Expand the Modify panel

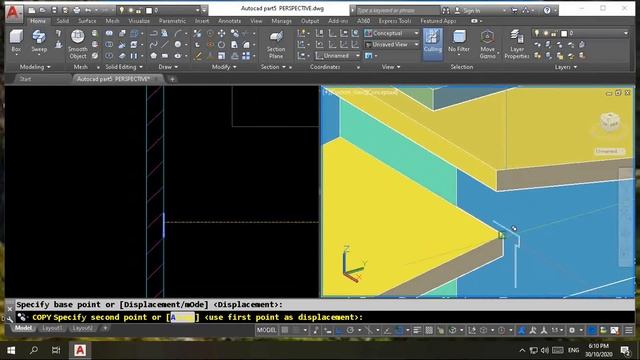tap(224, 67)
